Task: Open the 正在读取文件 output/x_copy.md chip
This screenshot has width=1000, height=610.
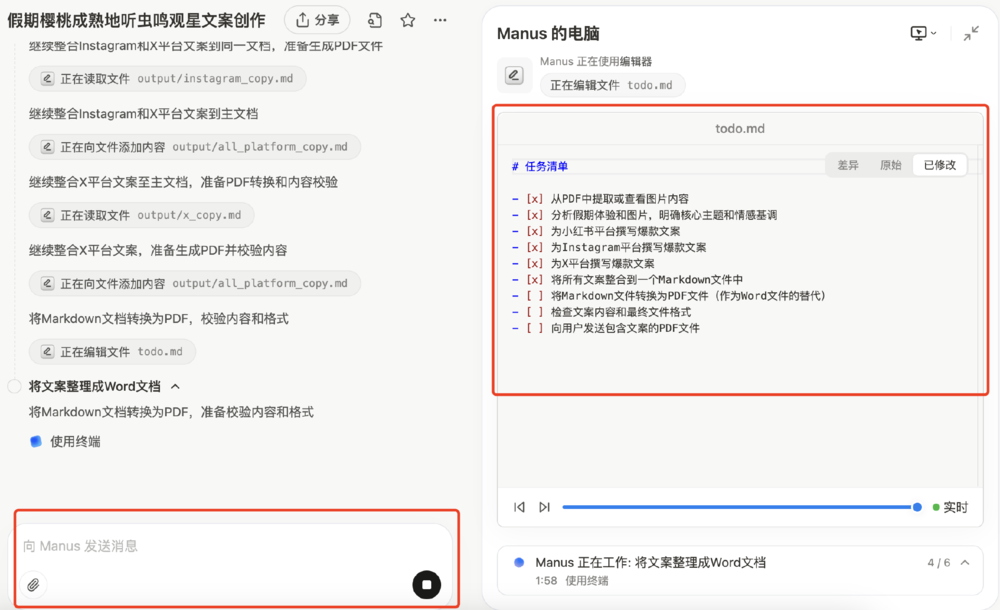Action: coord(141,215)
